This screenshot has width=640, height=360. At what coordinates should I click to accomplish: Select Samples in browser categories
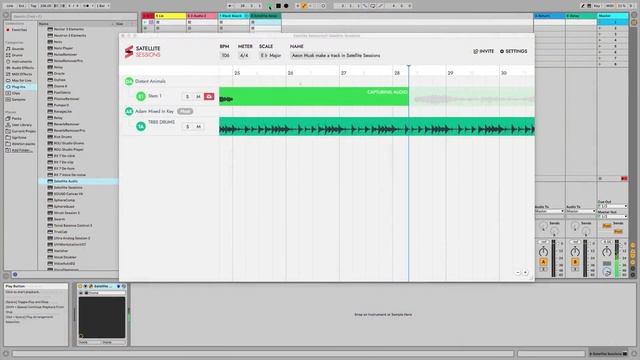click(18, 100)
